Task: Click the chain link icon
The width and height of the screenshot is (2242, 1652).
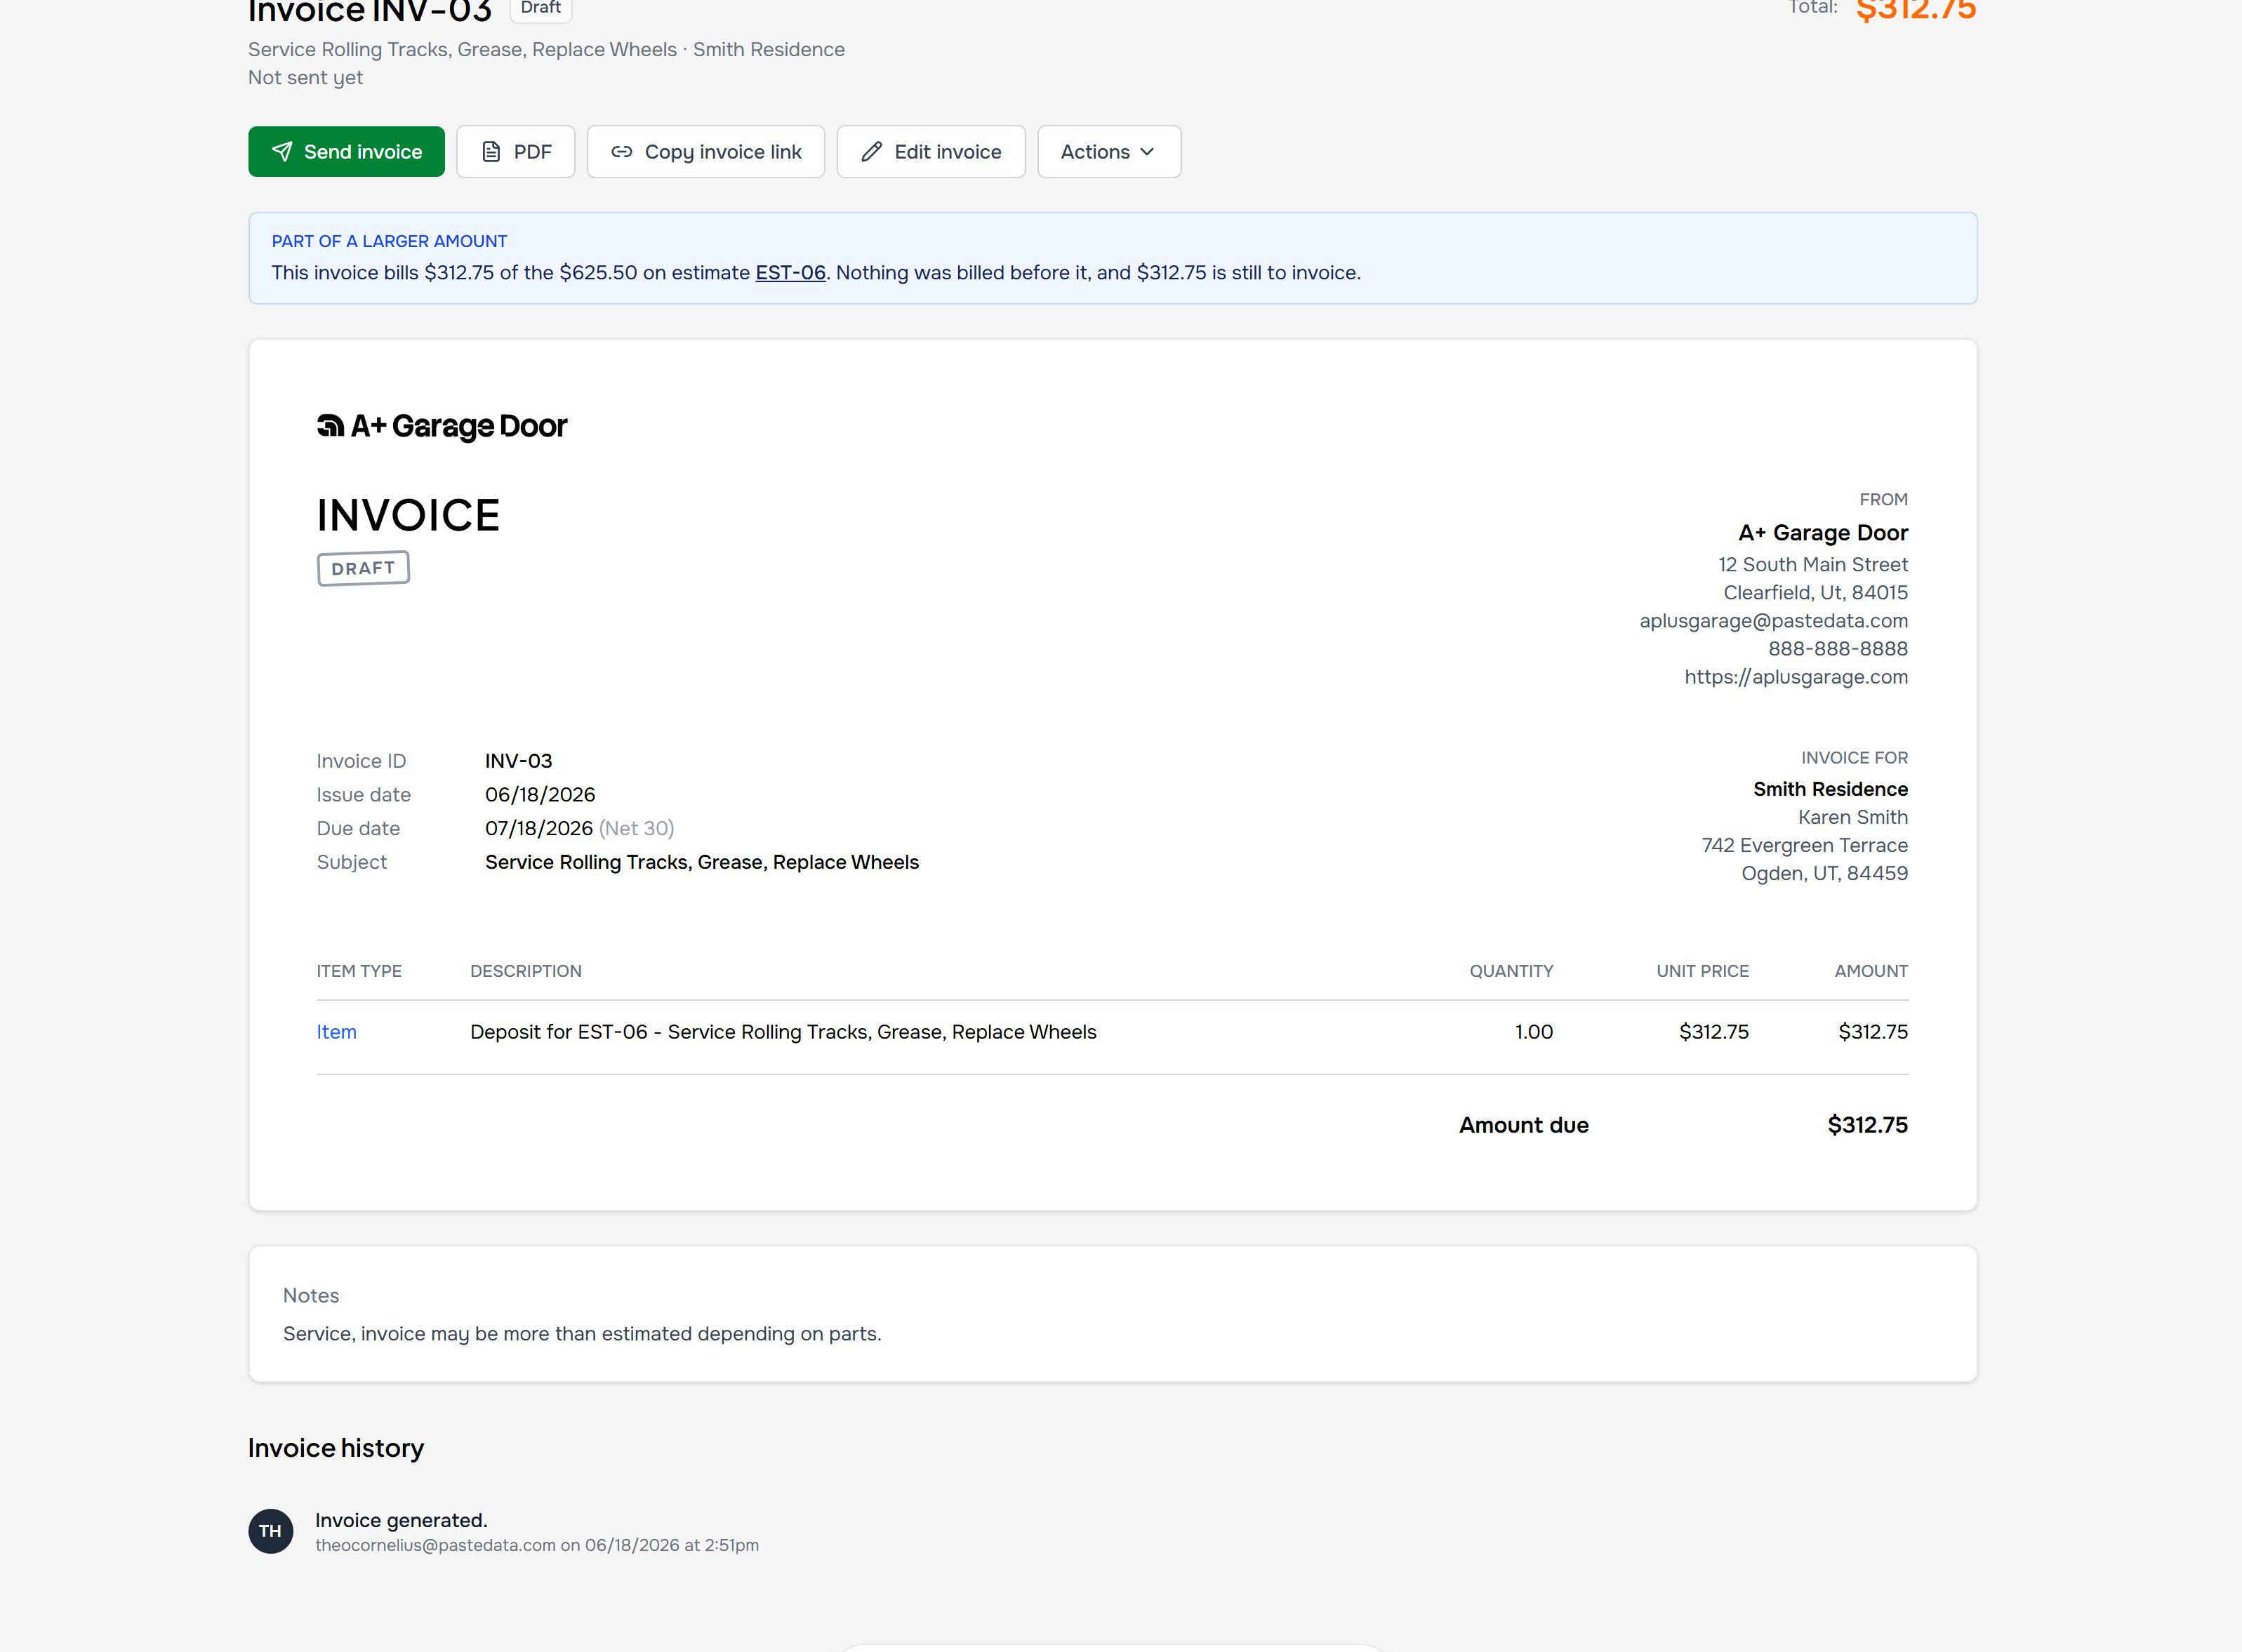Action: tap(622, 152)
